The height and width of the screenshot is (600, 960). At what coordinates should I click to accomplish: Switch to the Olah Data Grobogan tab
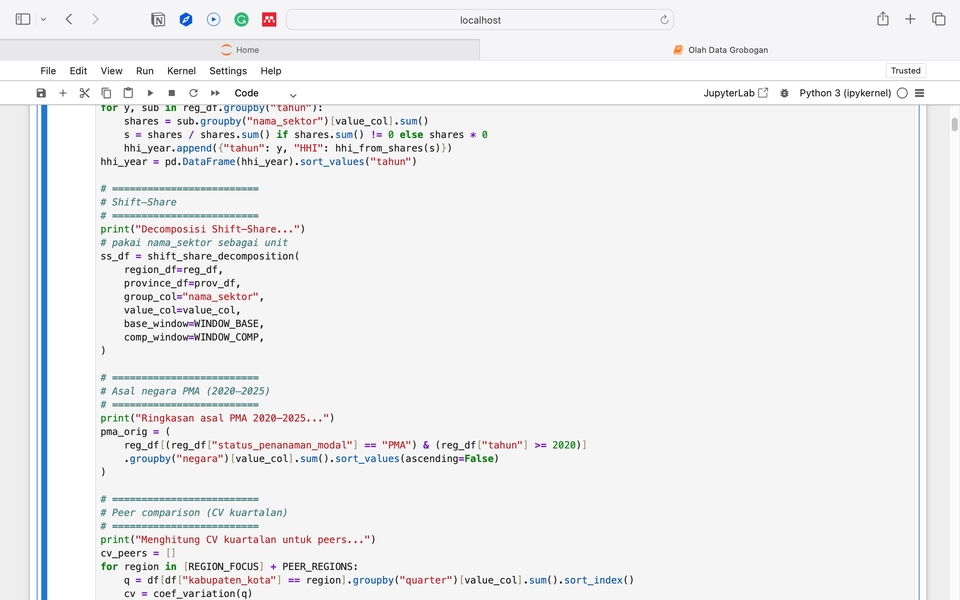pyautogui.click(x=720, y=50)
